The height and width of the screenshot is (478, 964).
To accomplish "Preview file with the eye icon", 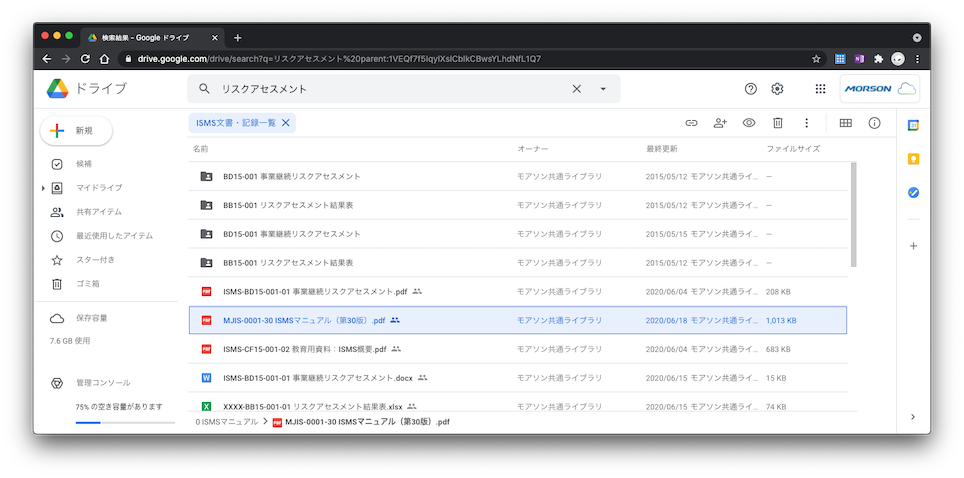I will (749, 123).
